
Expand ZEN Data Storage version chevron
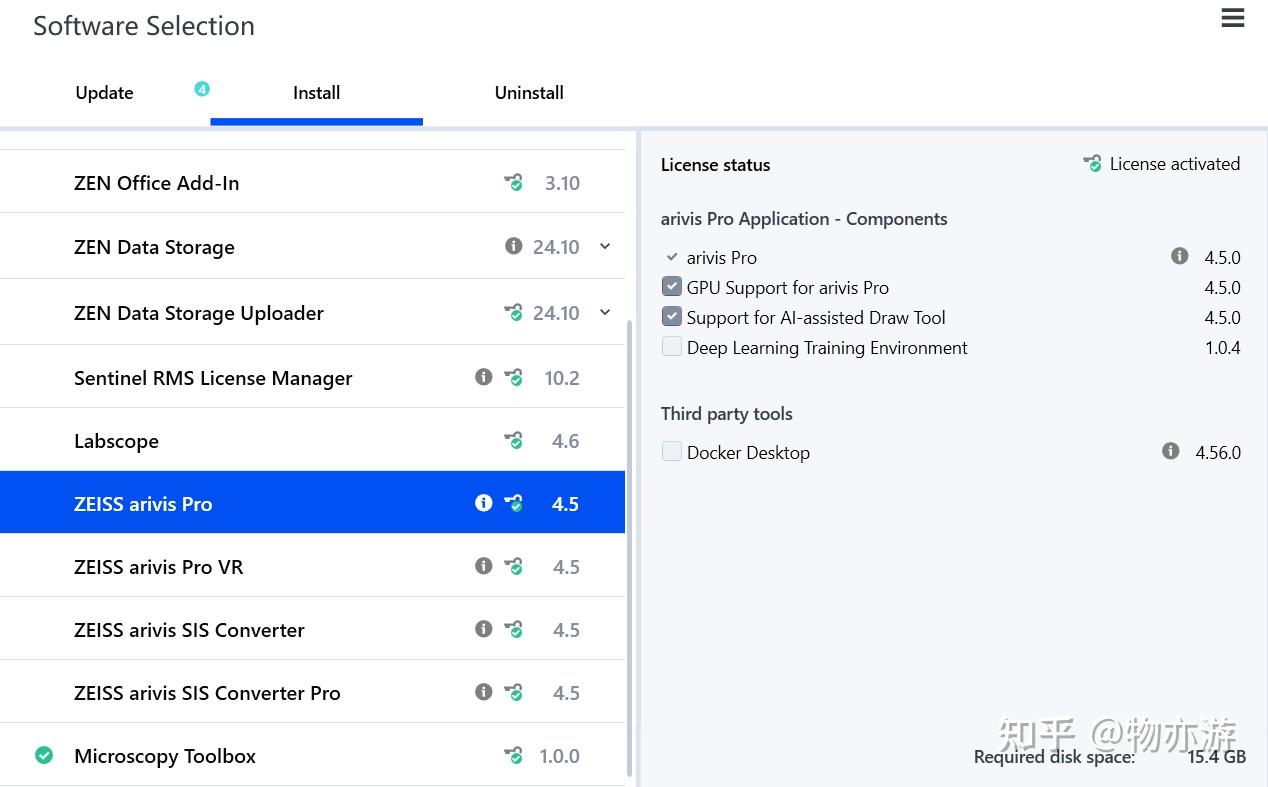pos(605,246)
